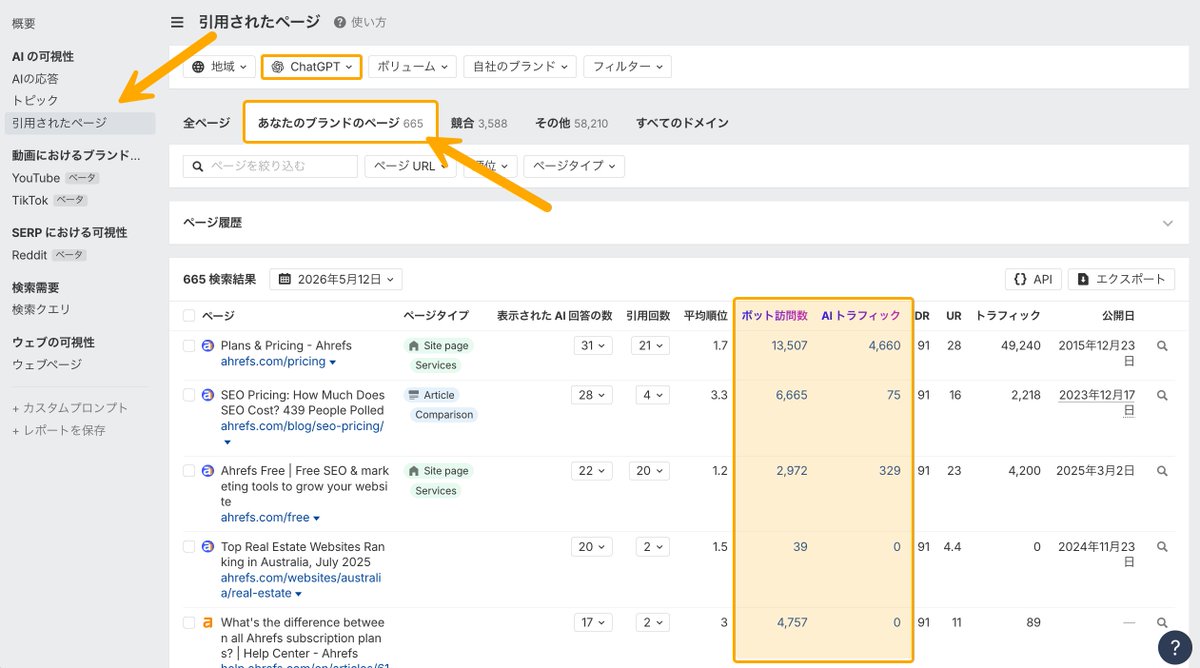The width and height of the screenshot is (1200, 668).
Task: Open 引用されたページ in the sidebar
Action: pyautogui.click(x=79, y=123)
